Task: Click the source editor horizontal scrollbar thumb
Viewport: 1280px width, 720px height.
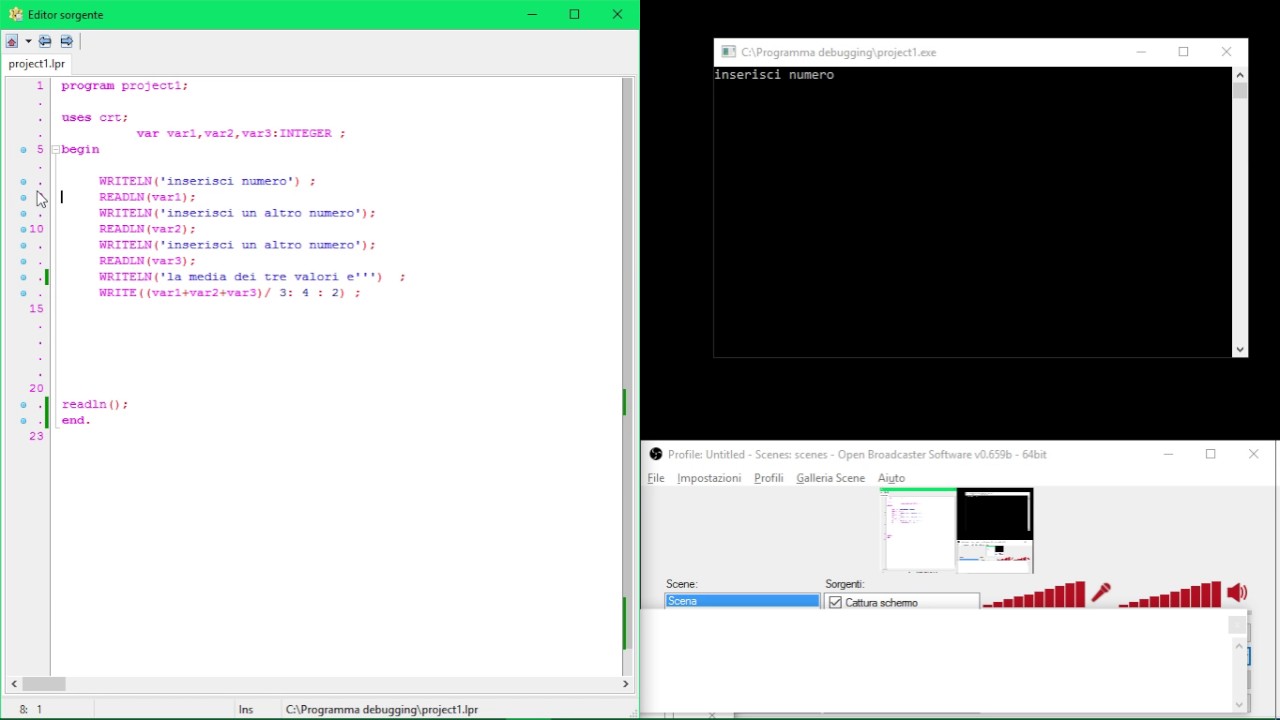Action: (x=43, y=684)
